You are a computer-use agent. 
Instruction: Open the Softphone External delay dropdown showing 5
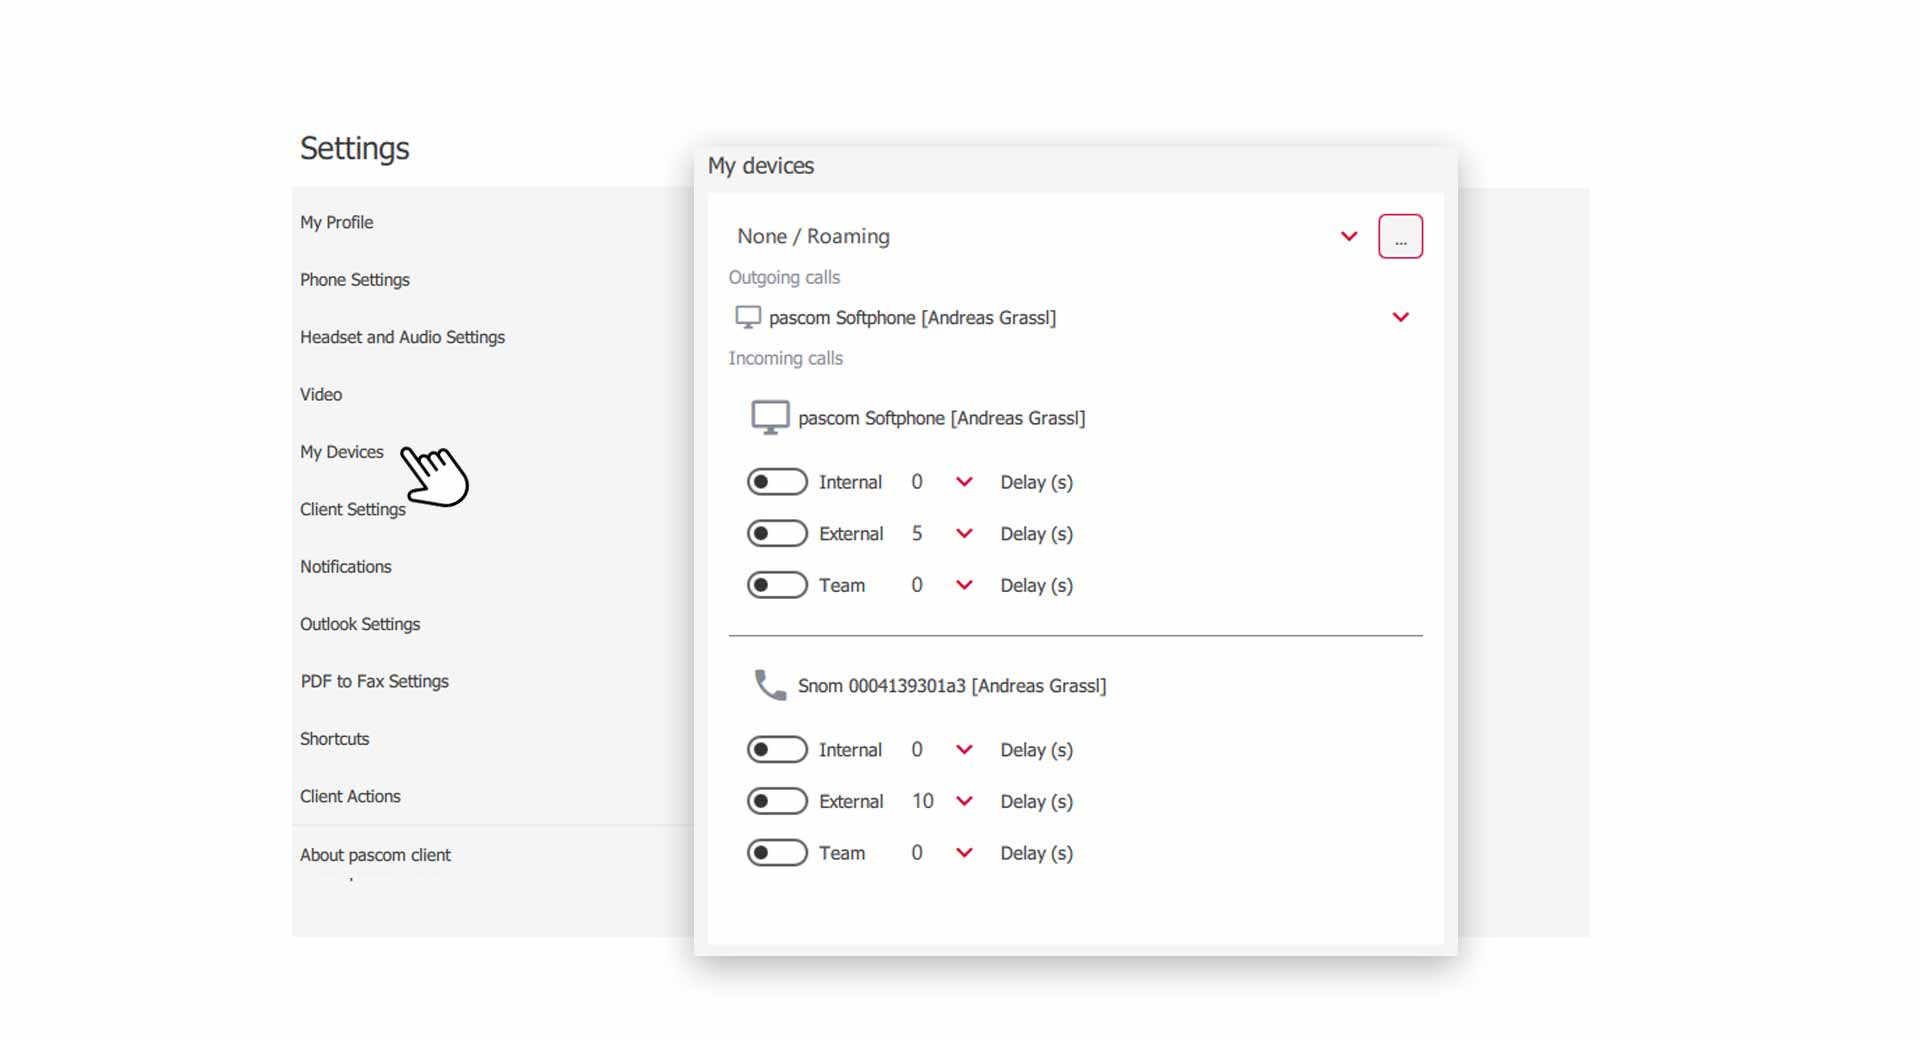964,534
